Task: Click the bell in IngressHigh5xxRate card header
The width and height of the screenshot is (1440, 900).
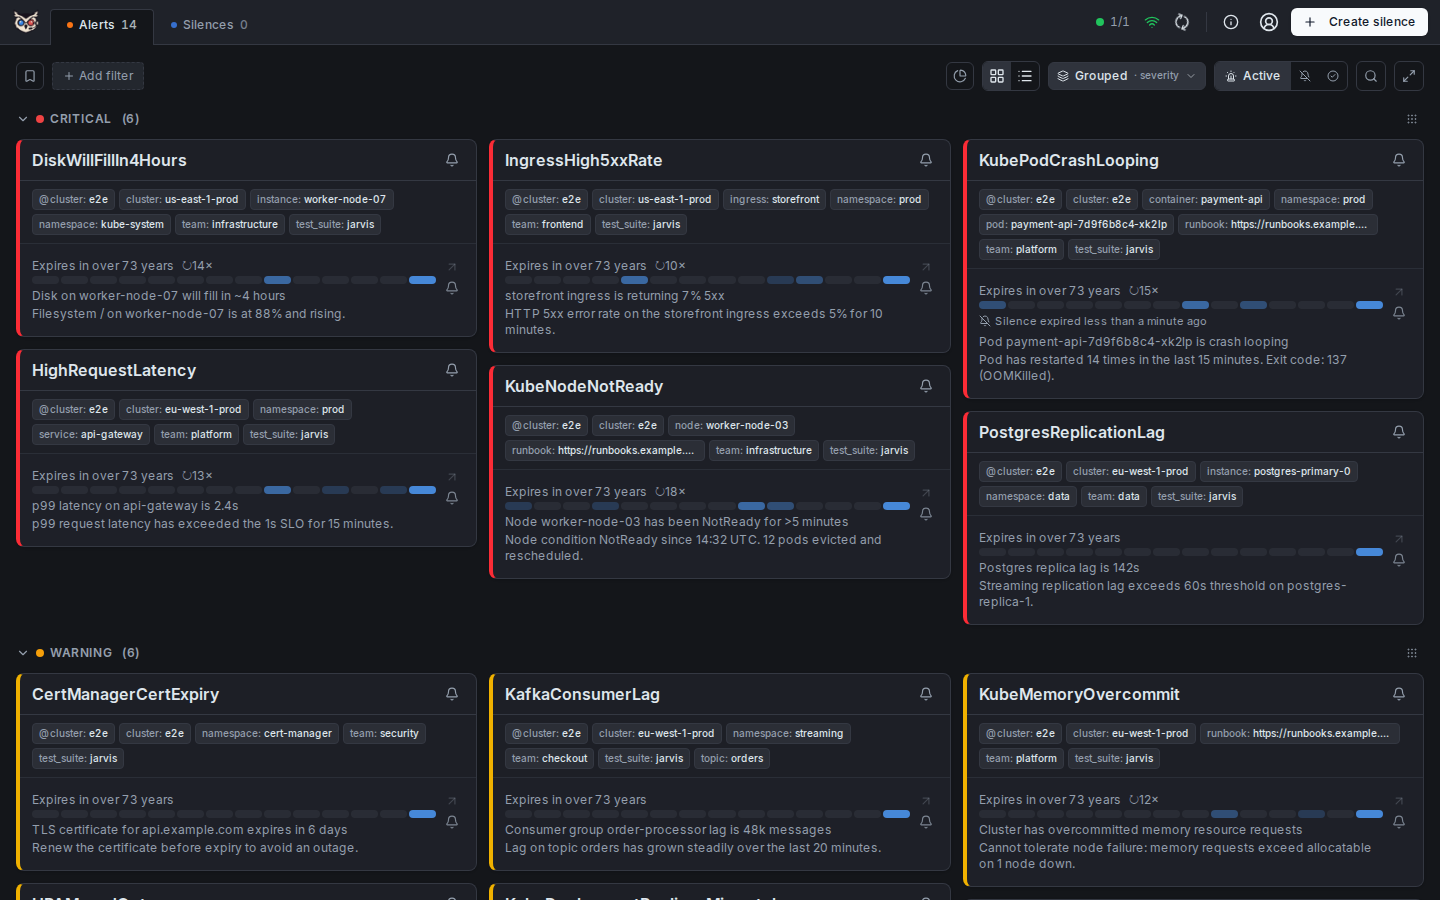Action: [926, 160]
